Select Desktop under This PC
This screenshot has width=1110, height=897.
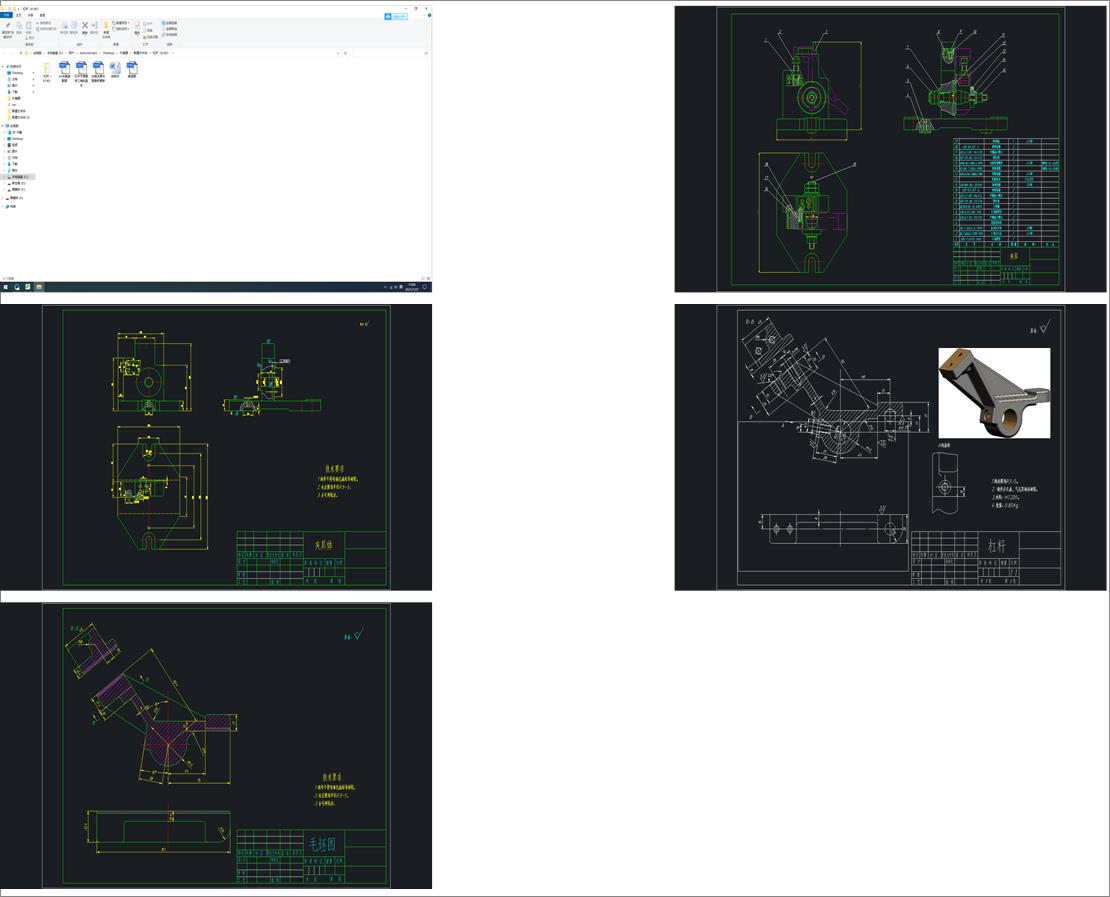click(x=17, y=139)
